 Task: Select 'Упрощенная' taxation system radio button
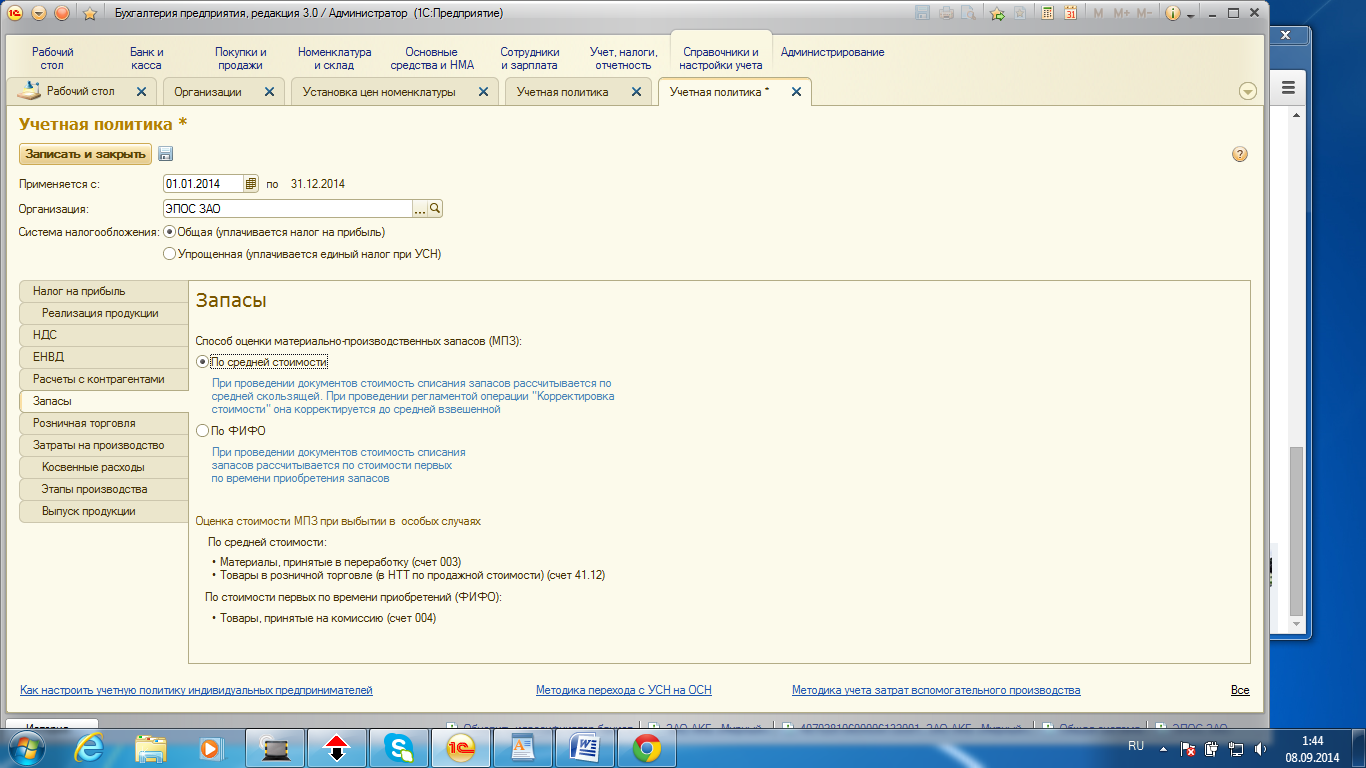click(x=169, y=254)
